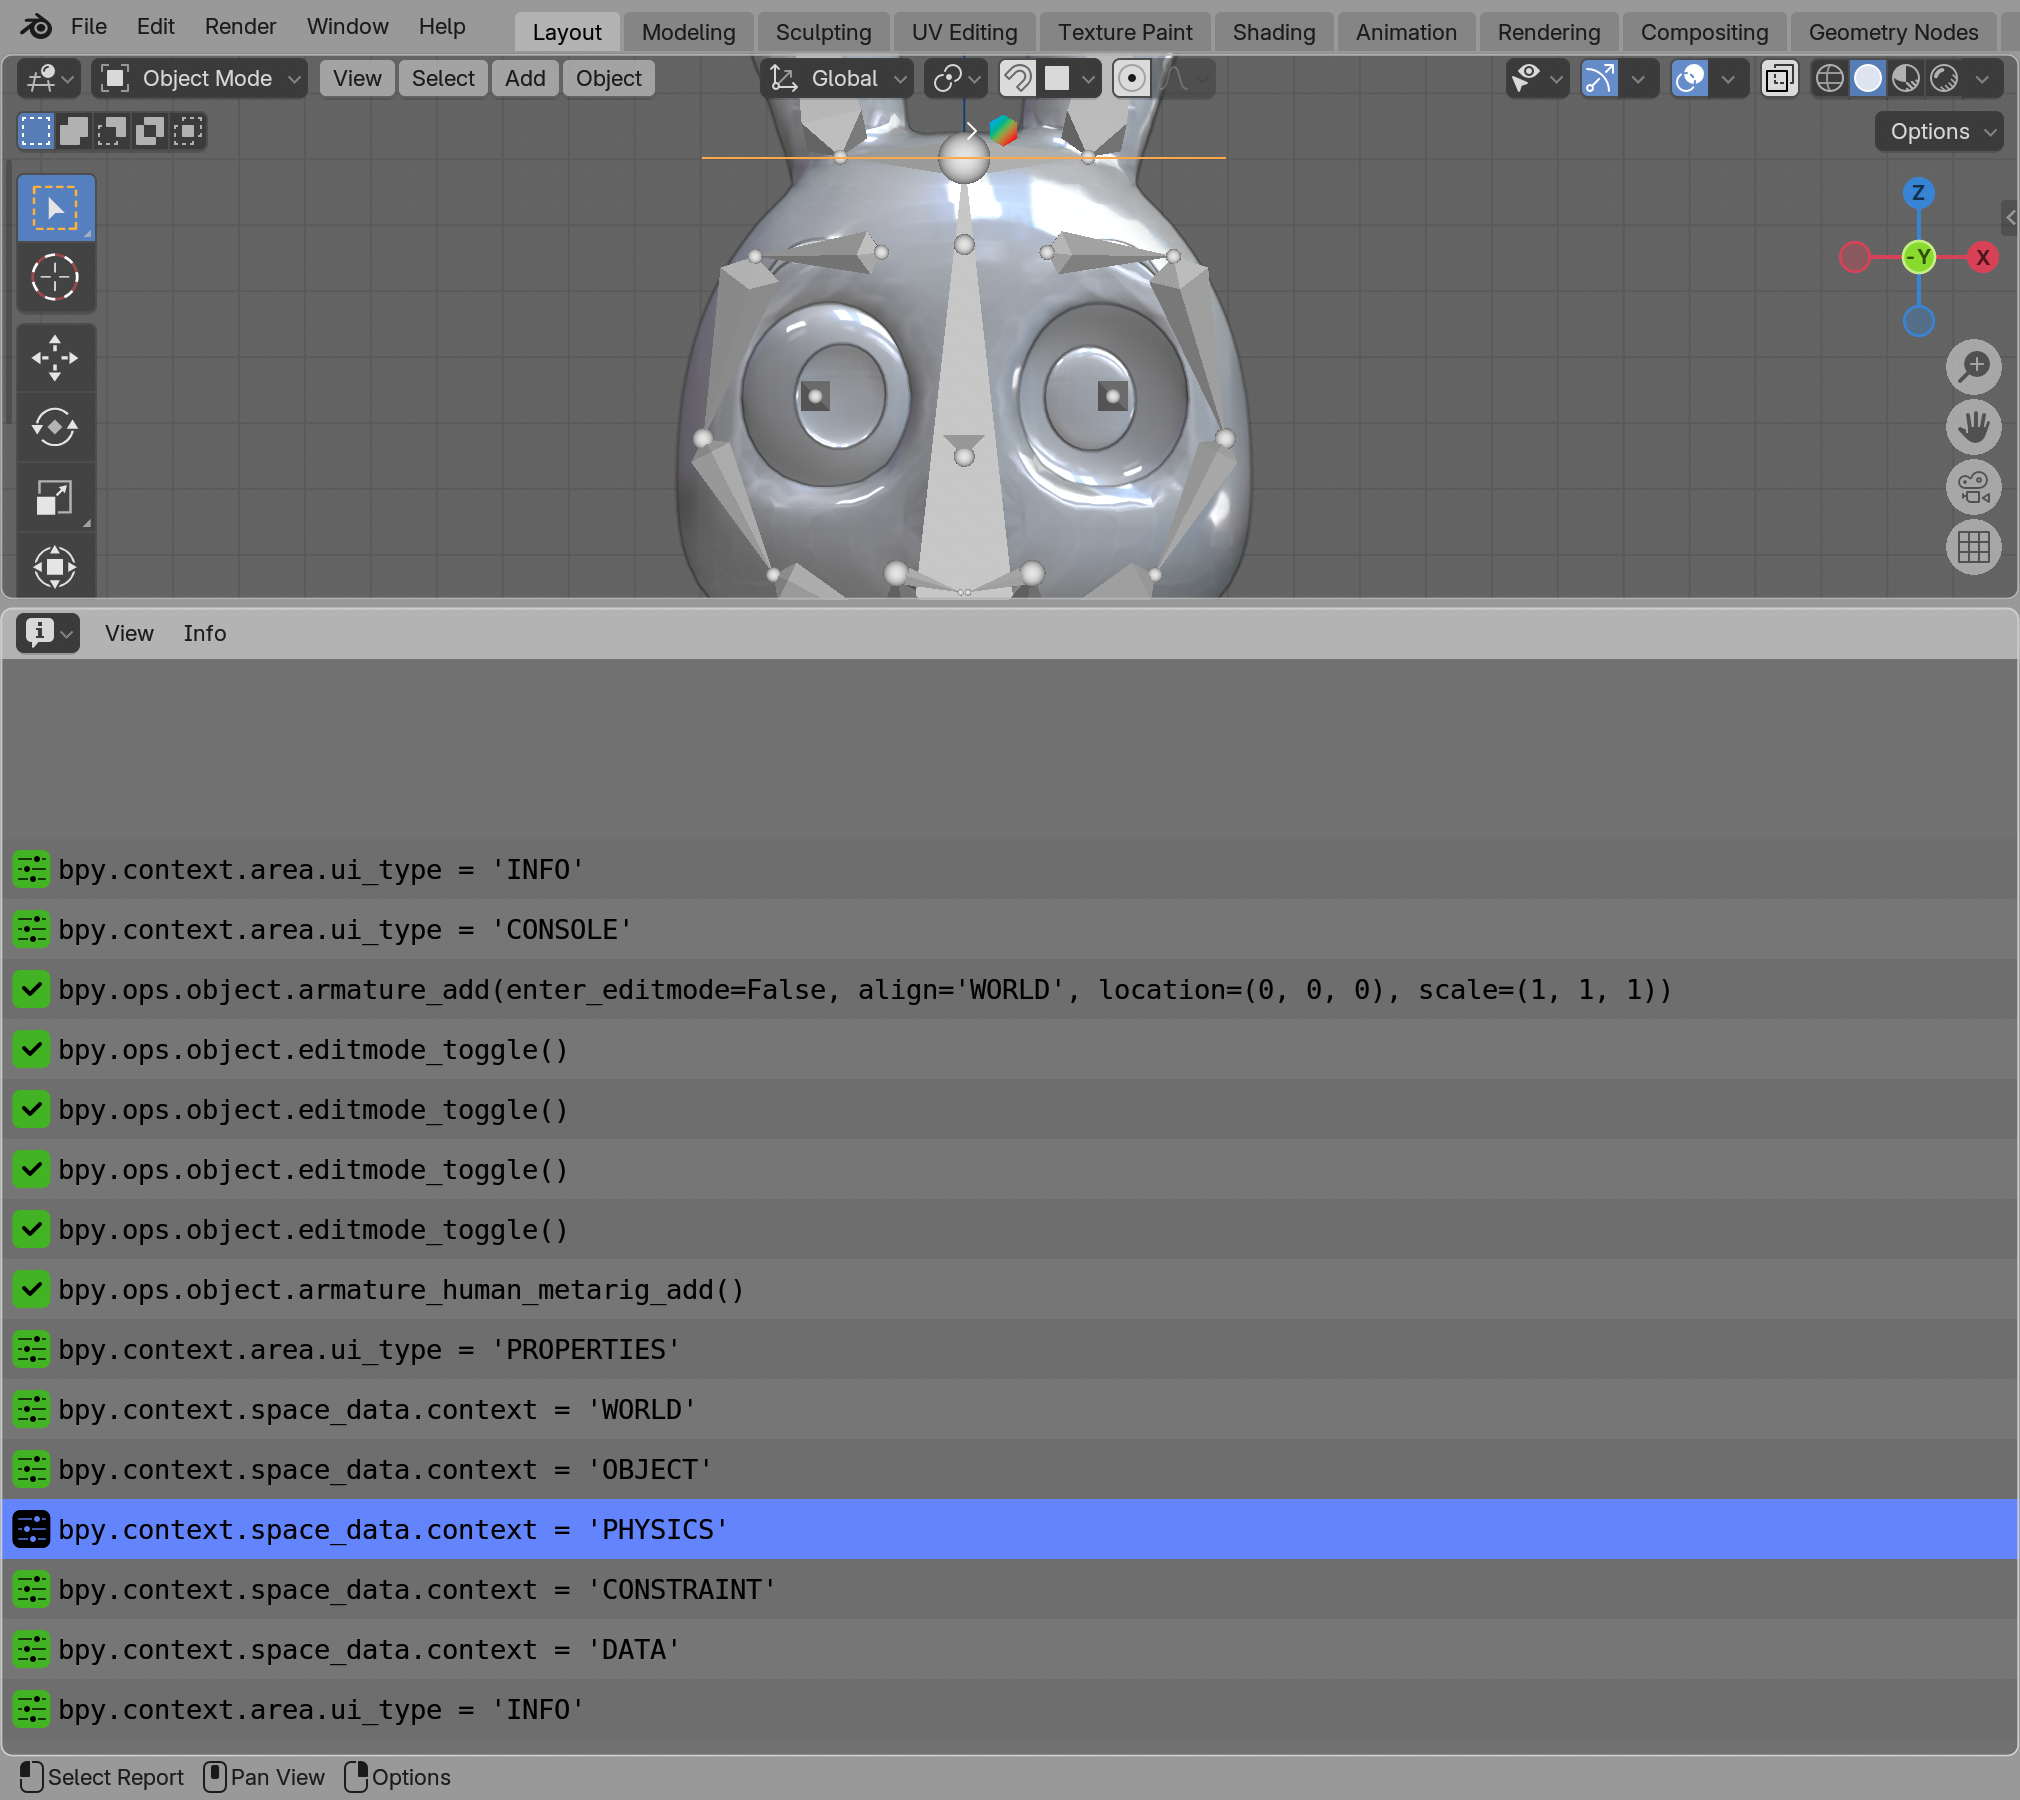Switch to rendered viewport shading

click(1944, 78)
